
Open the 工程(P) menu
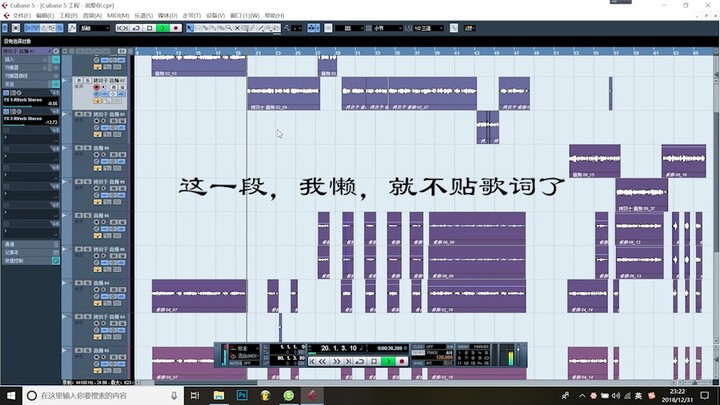[x=68, y=16]
